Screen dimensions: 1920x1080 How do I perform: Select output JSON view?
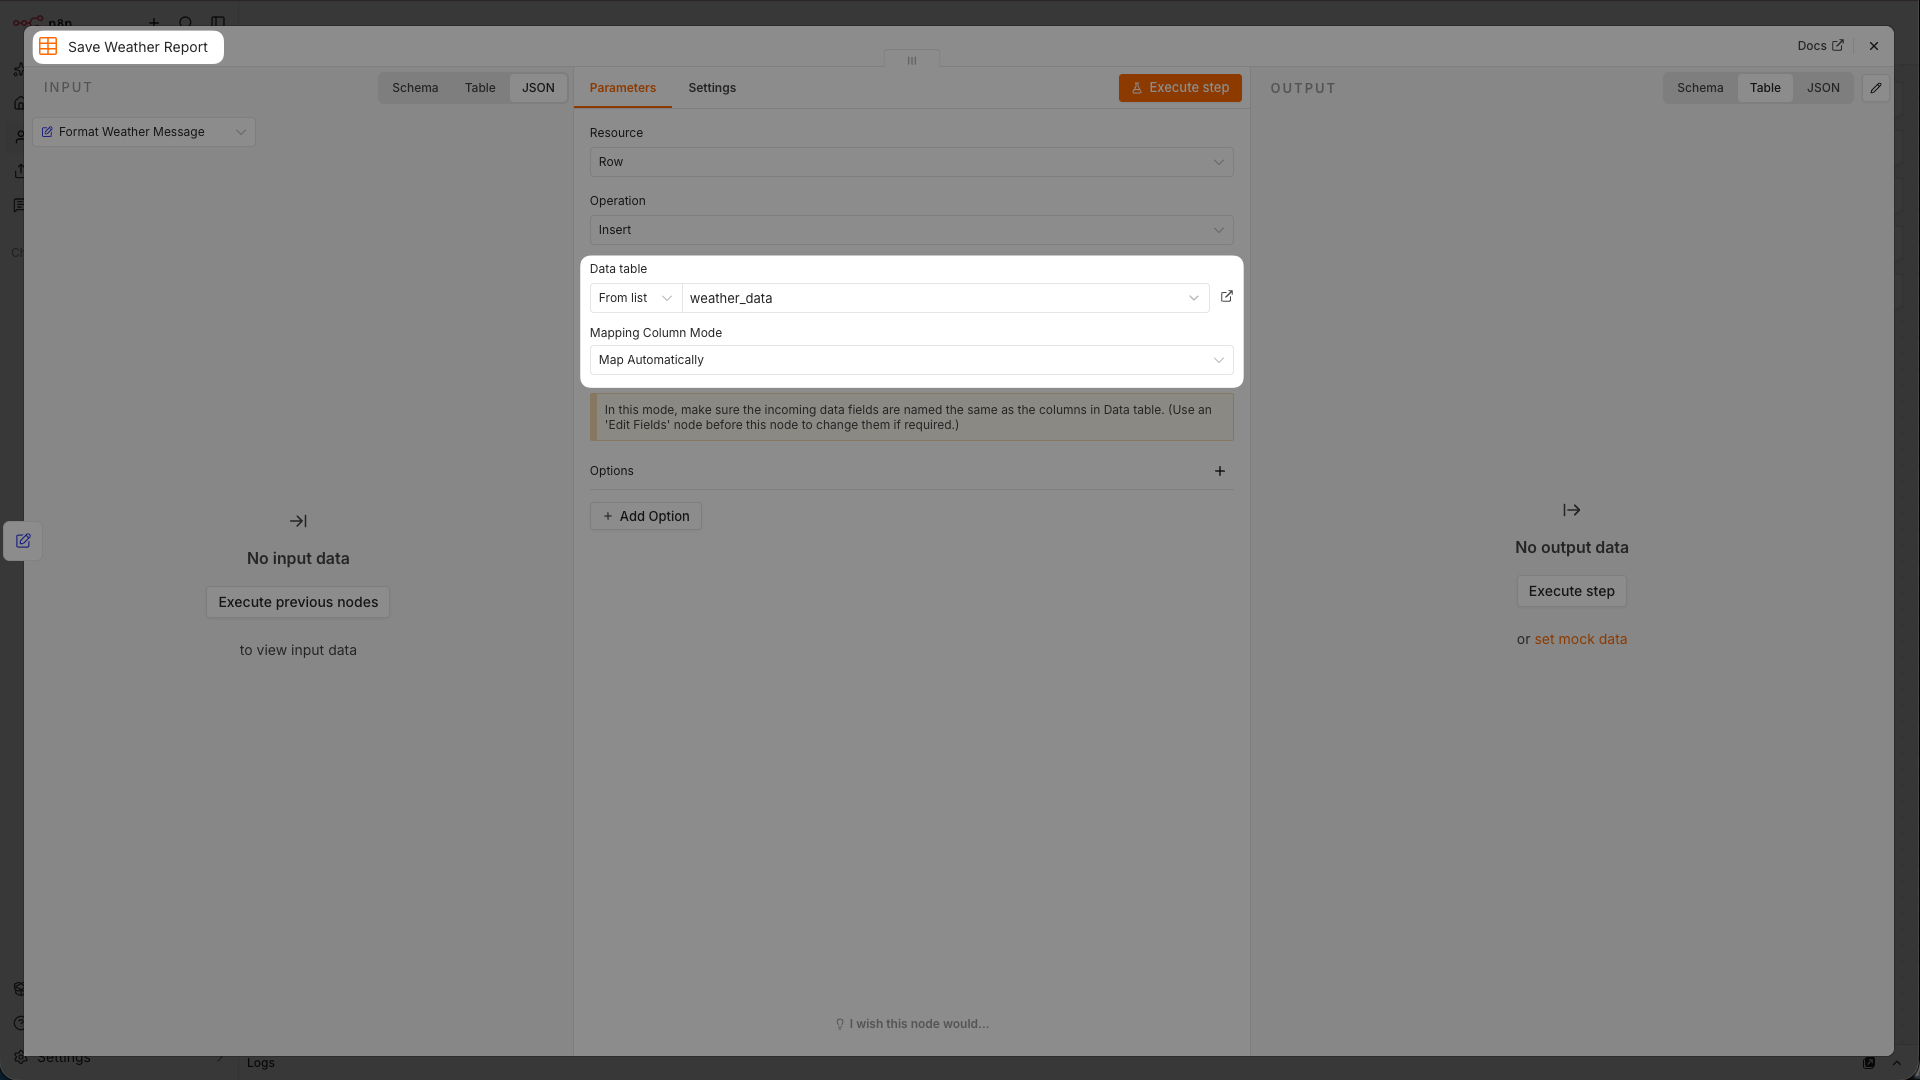point(1823,88)
